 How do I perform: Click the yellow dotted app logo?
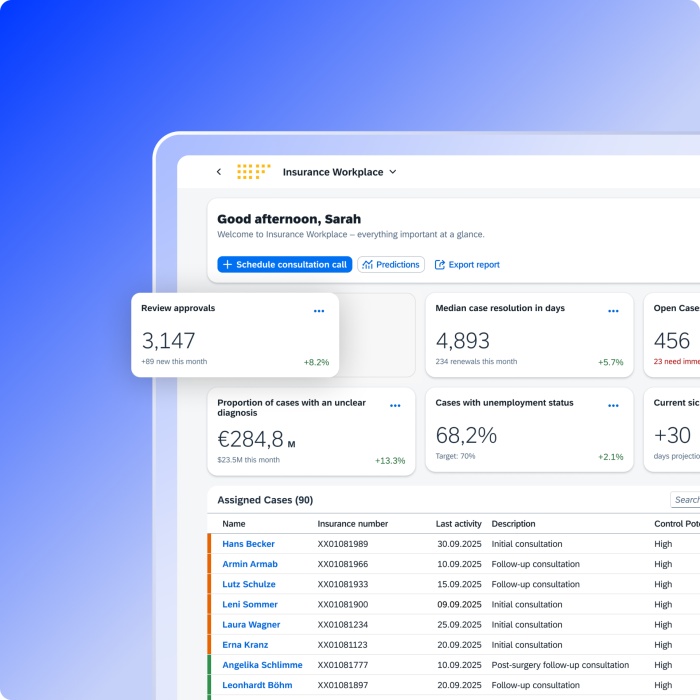(x=253, y=172)
